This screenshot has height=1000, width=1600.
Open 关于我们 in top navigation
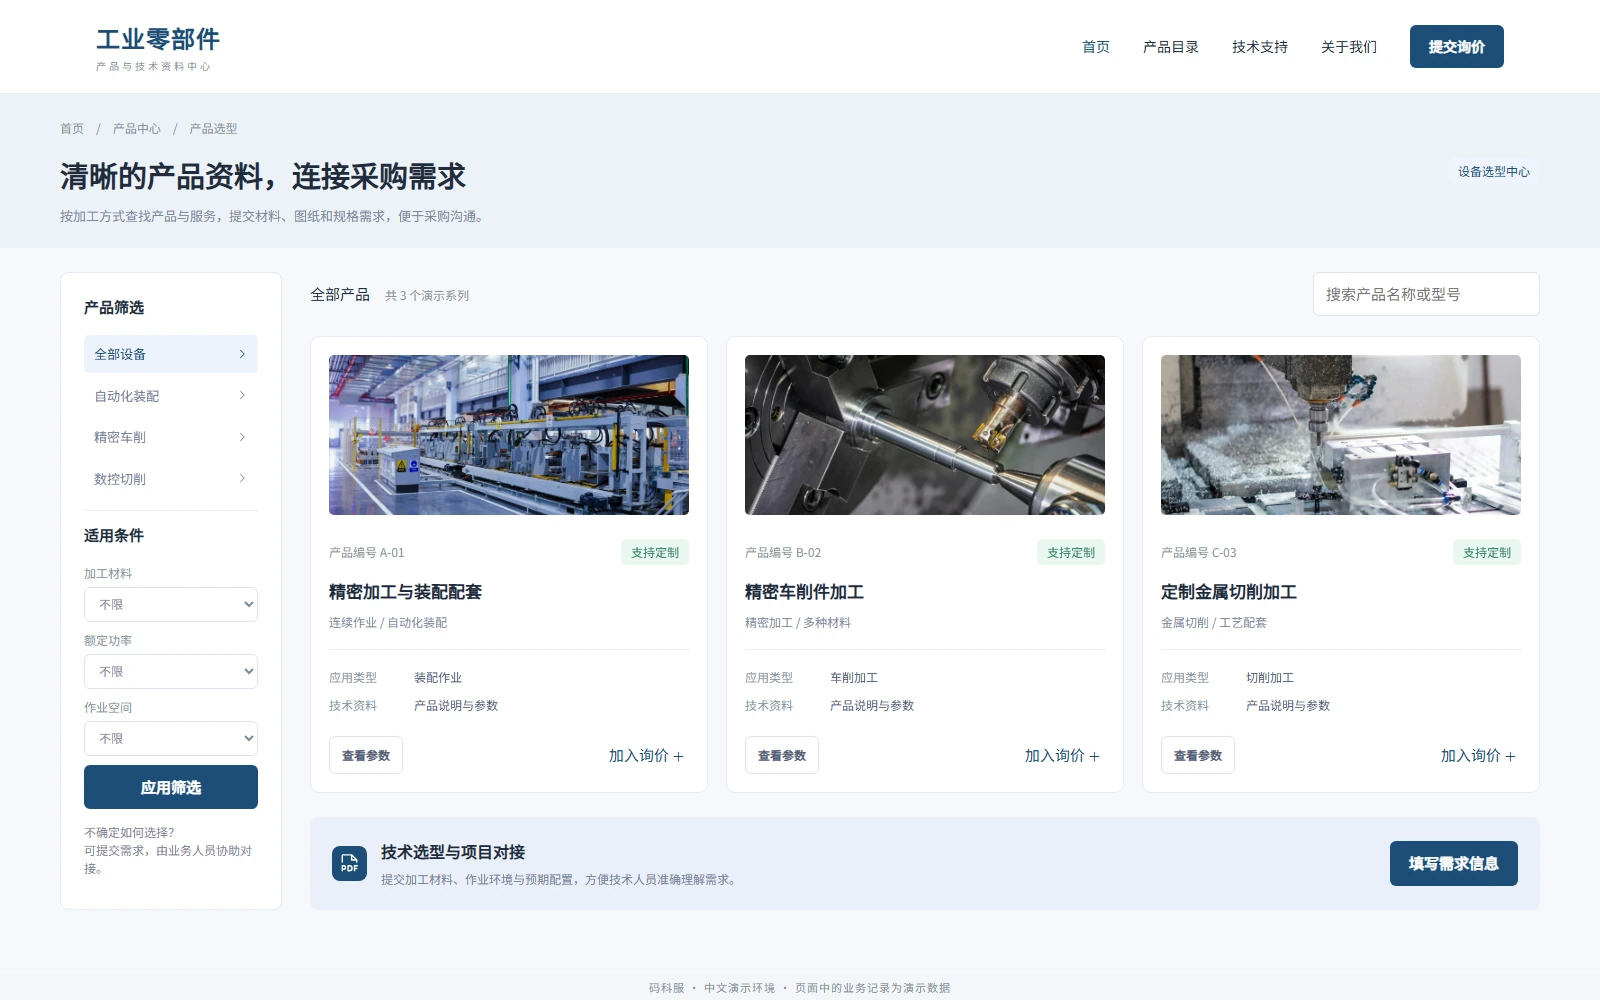point(1349,47)
